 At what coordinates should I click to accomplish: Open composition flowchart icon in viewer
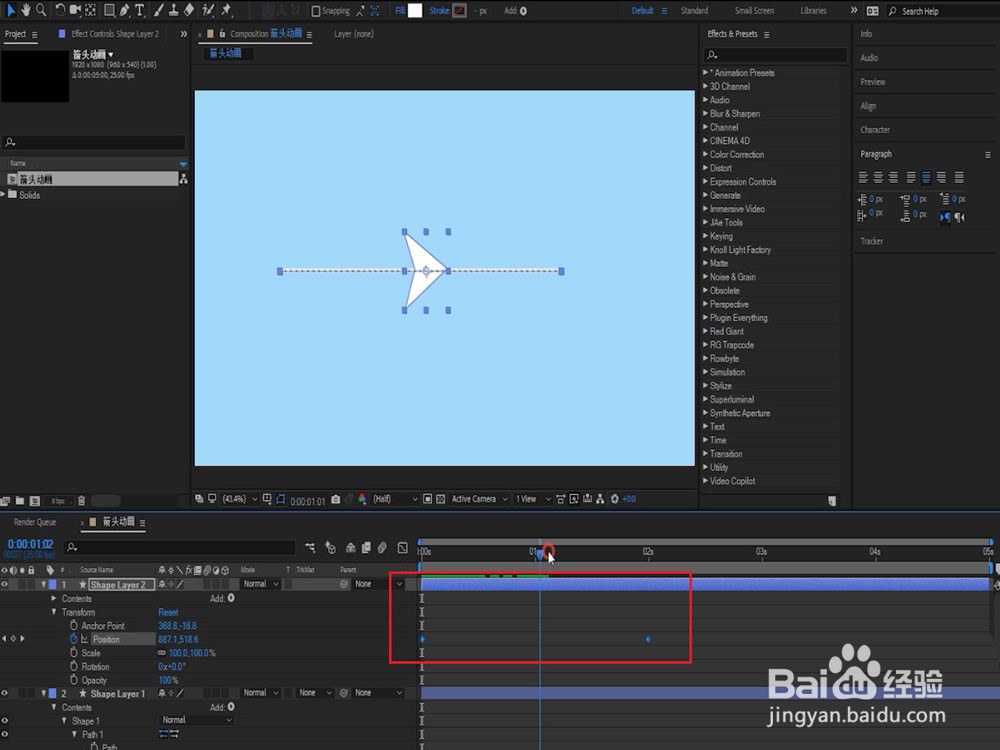coord(600,499)
